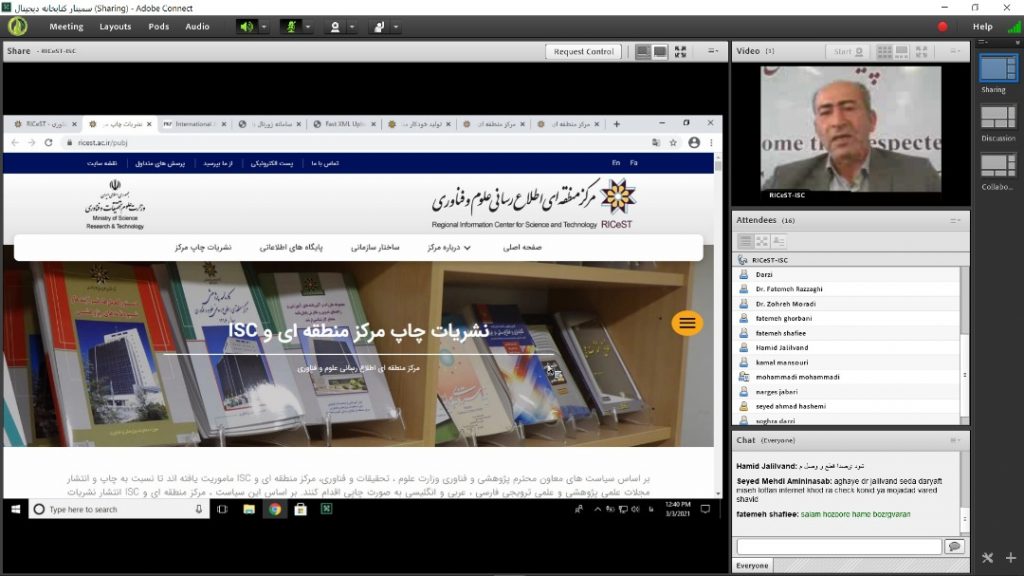Click the send chat message icon
Image resolution: width=1024 pixels, height=576 pixels.
tap(954, 547)
